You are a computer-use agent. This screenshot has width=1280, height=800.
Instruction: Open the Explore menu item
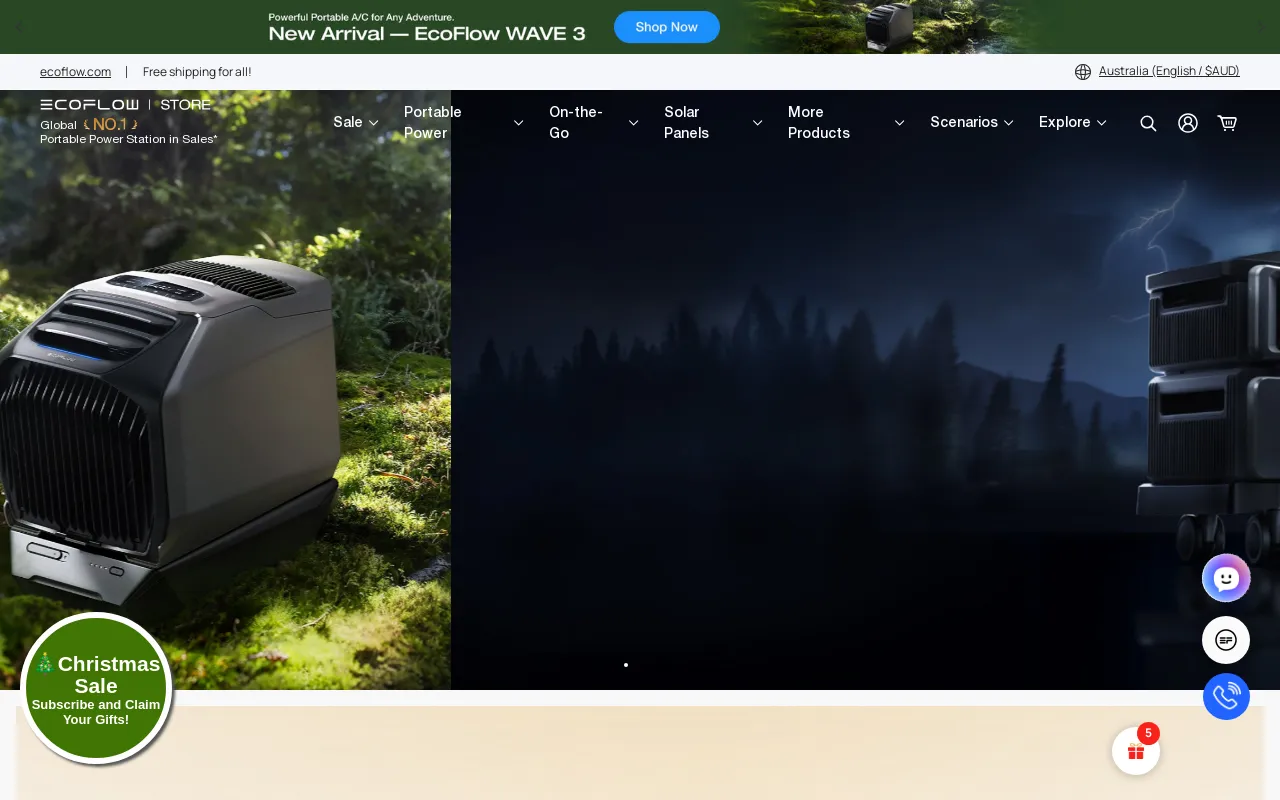click(1072, 122)
